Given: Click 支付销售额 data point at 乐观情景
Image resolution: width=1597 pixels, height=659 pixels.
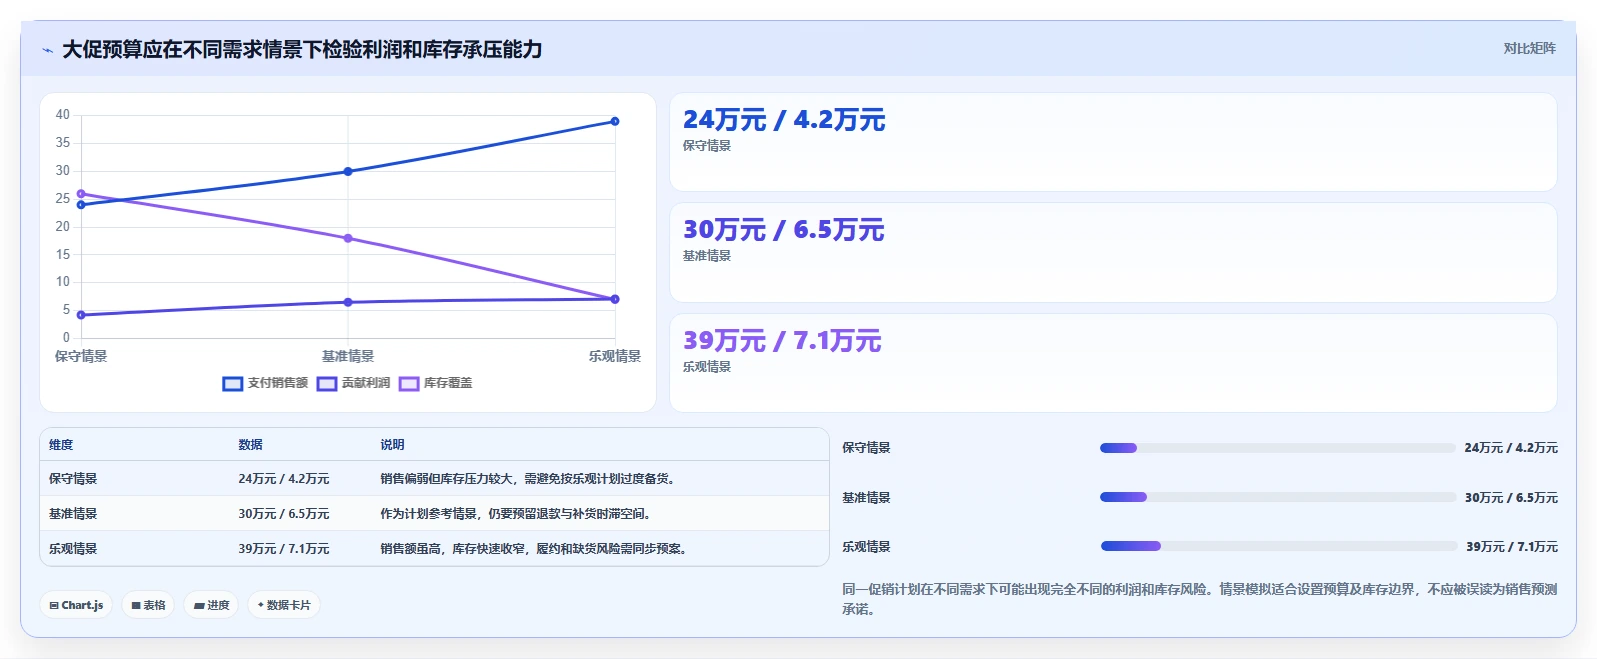Looking at the screenshot, I should point(615,121).
